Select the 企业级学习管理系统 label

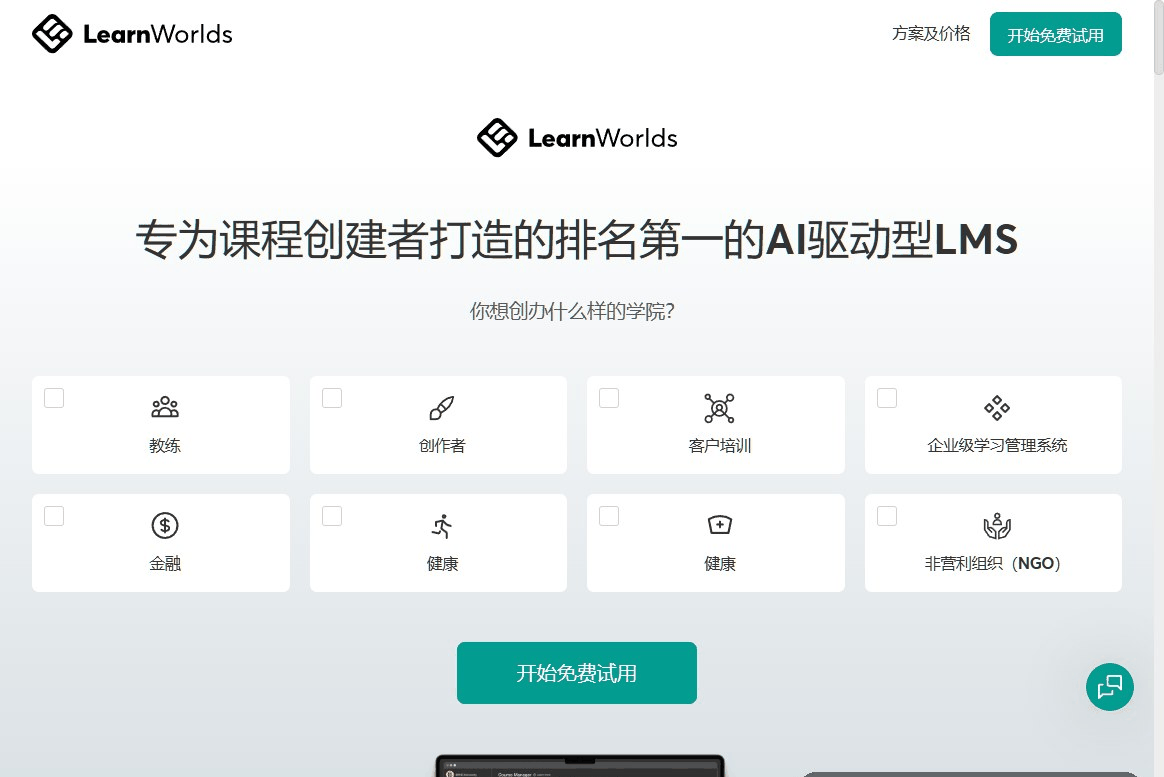click(997, 445)
